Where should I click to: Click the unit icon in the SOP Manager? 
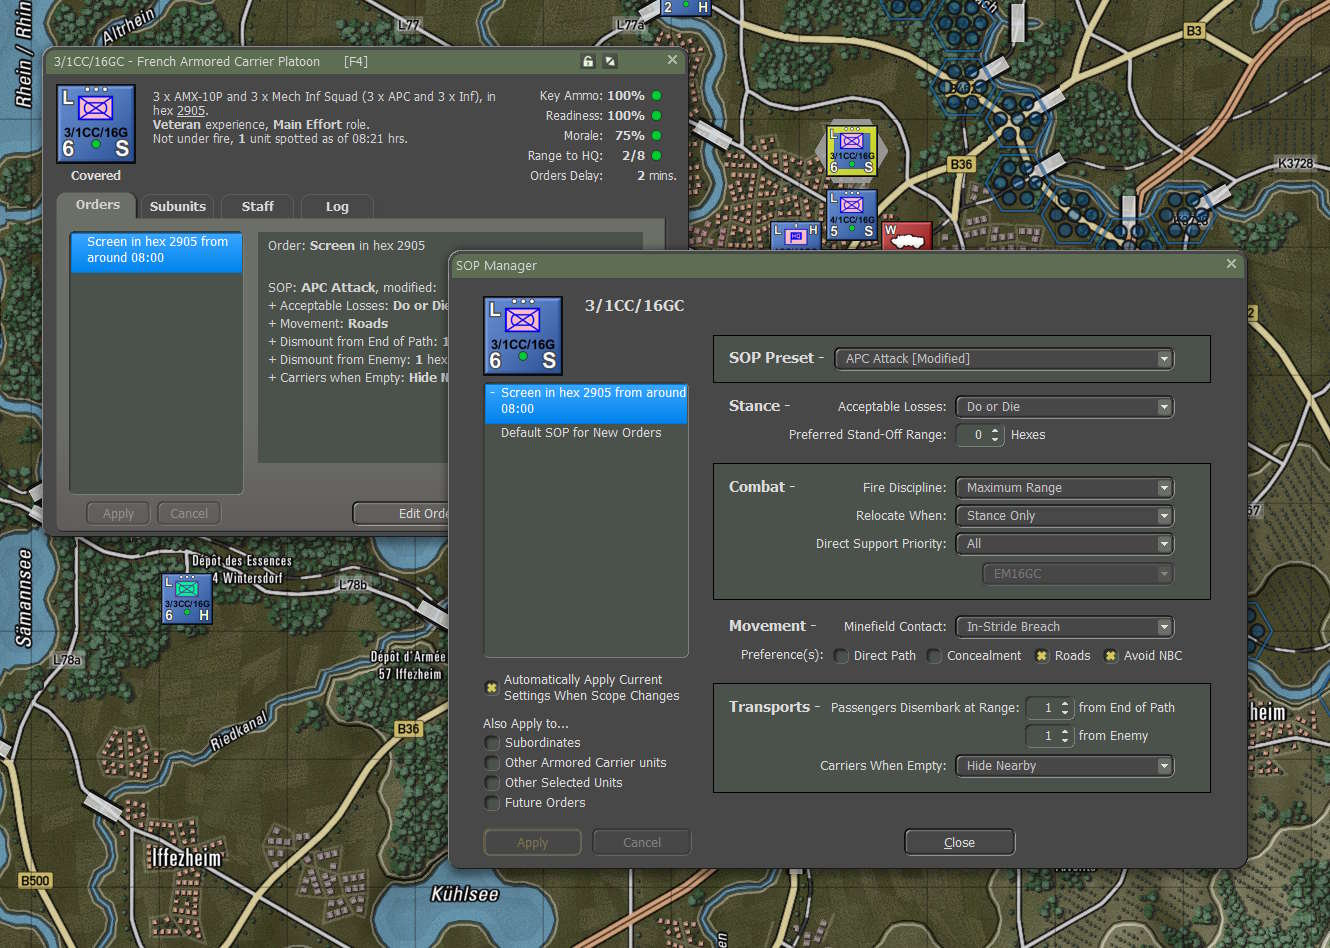coord(522,335)
